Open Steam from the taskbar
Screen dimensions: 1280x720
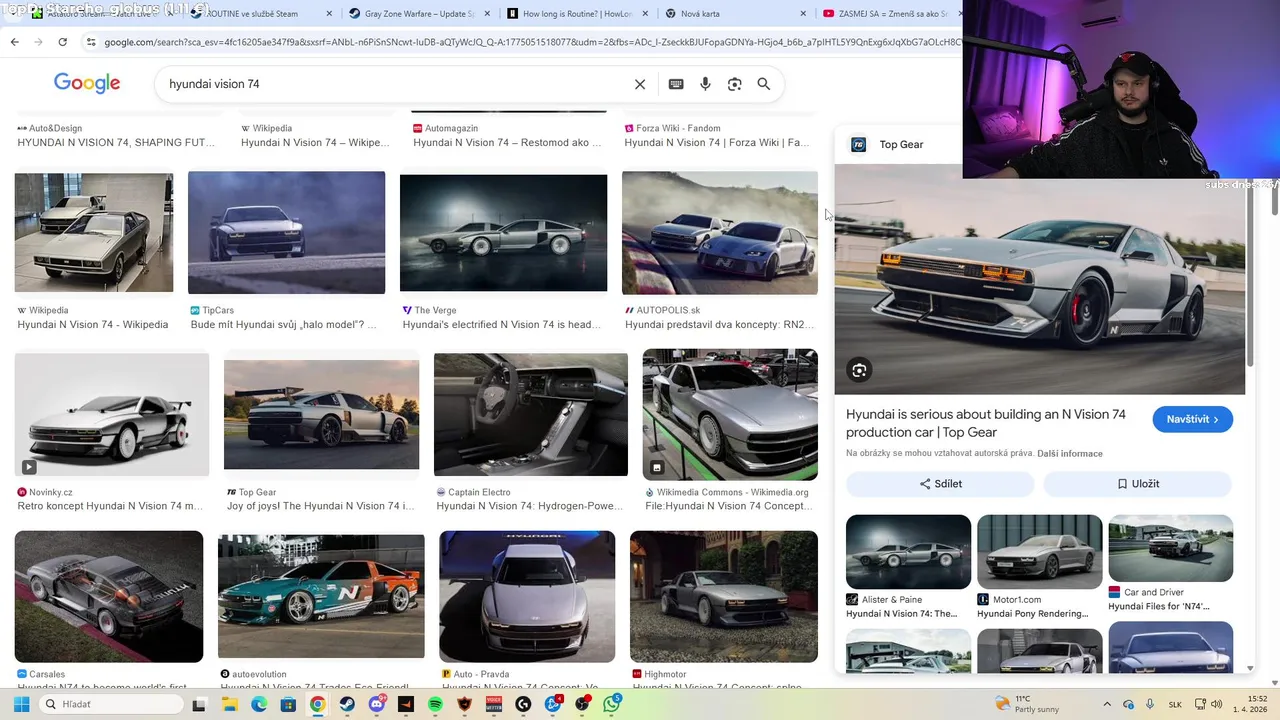[347, 704]
